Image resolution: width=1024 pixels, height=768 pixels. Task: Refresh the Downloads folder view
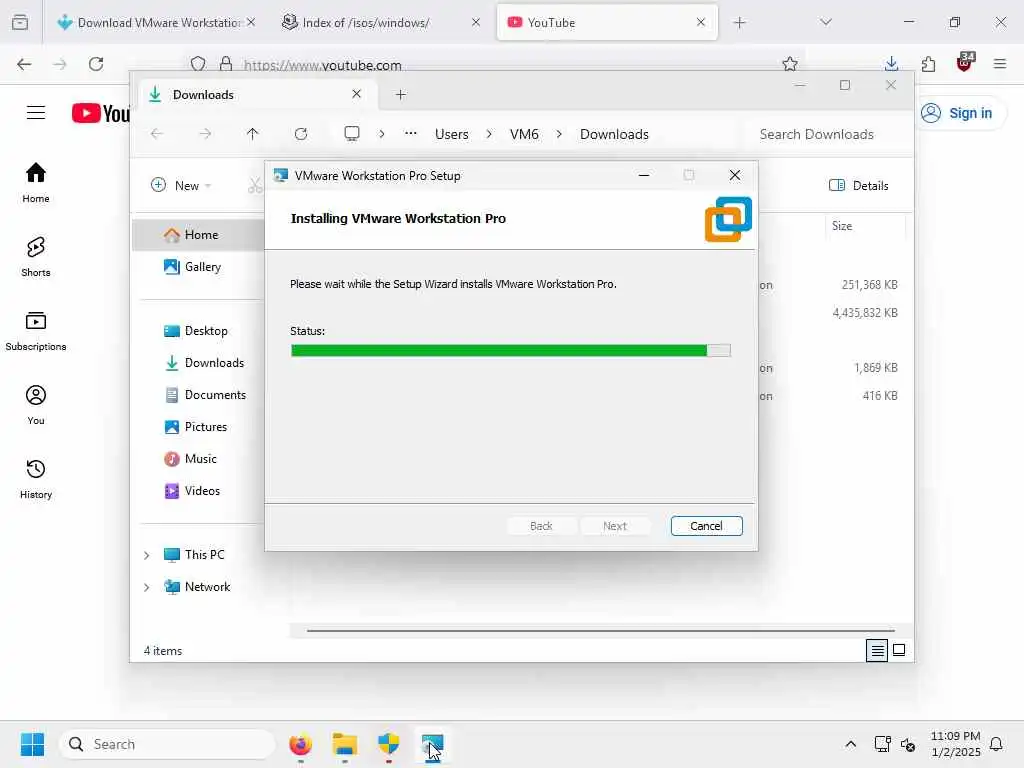click(x=300, y=134)
